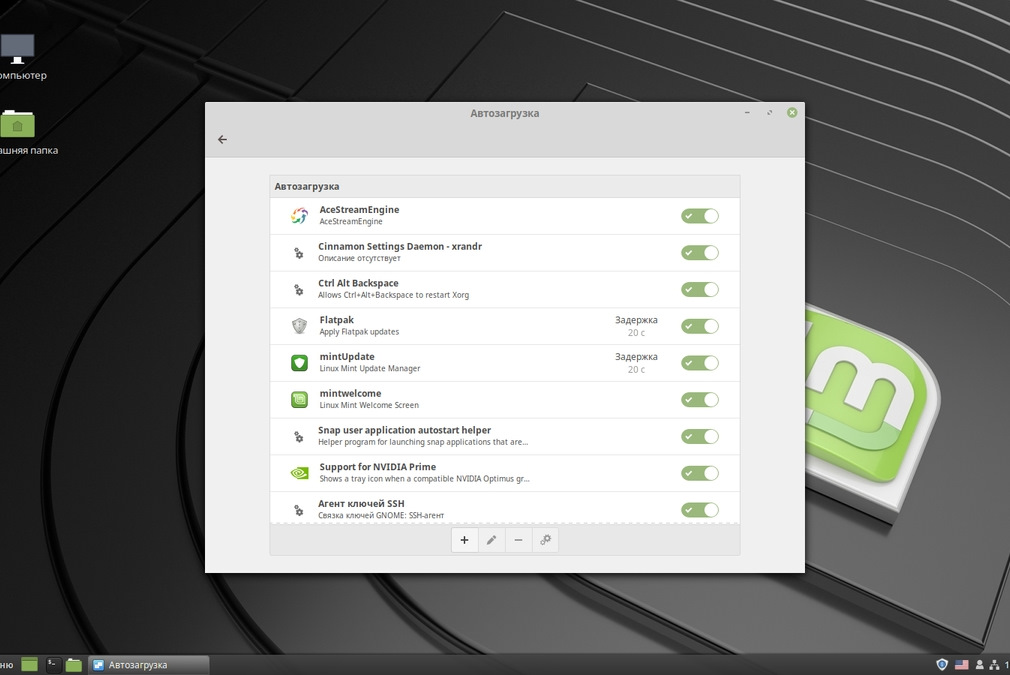Click the pencil edit icon
The width and height of the screenshot is (1010, 675).
[x=491, y=539]
